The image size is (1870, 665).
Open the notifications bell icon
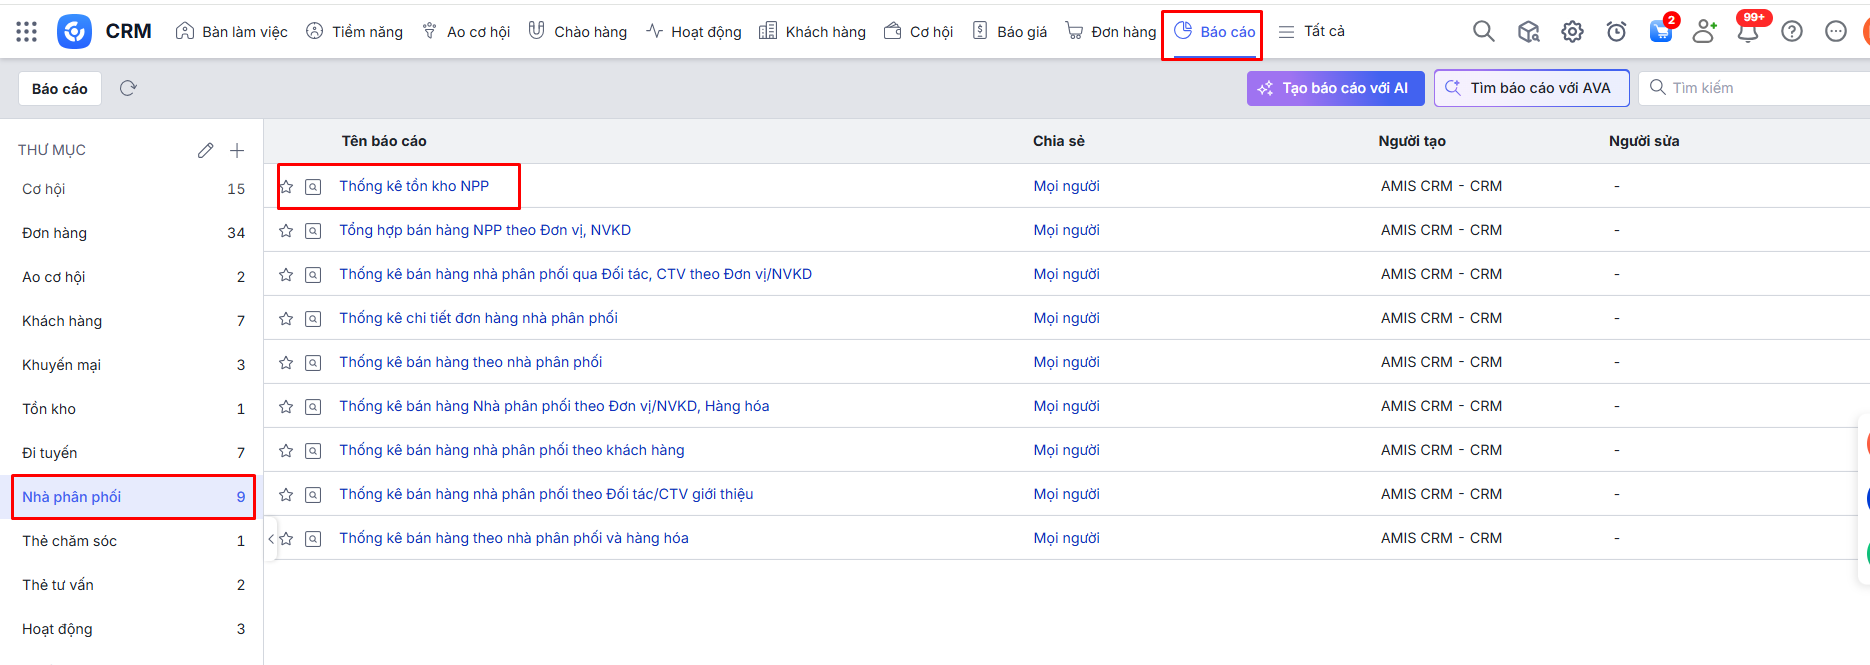coord(1748,32)
